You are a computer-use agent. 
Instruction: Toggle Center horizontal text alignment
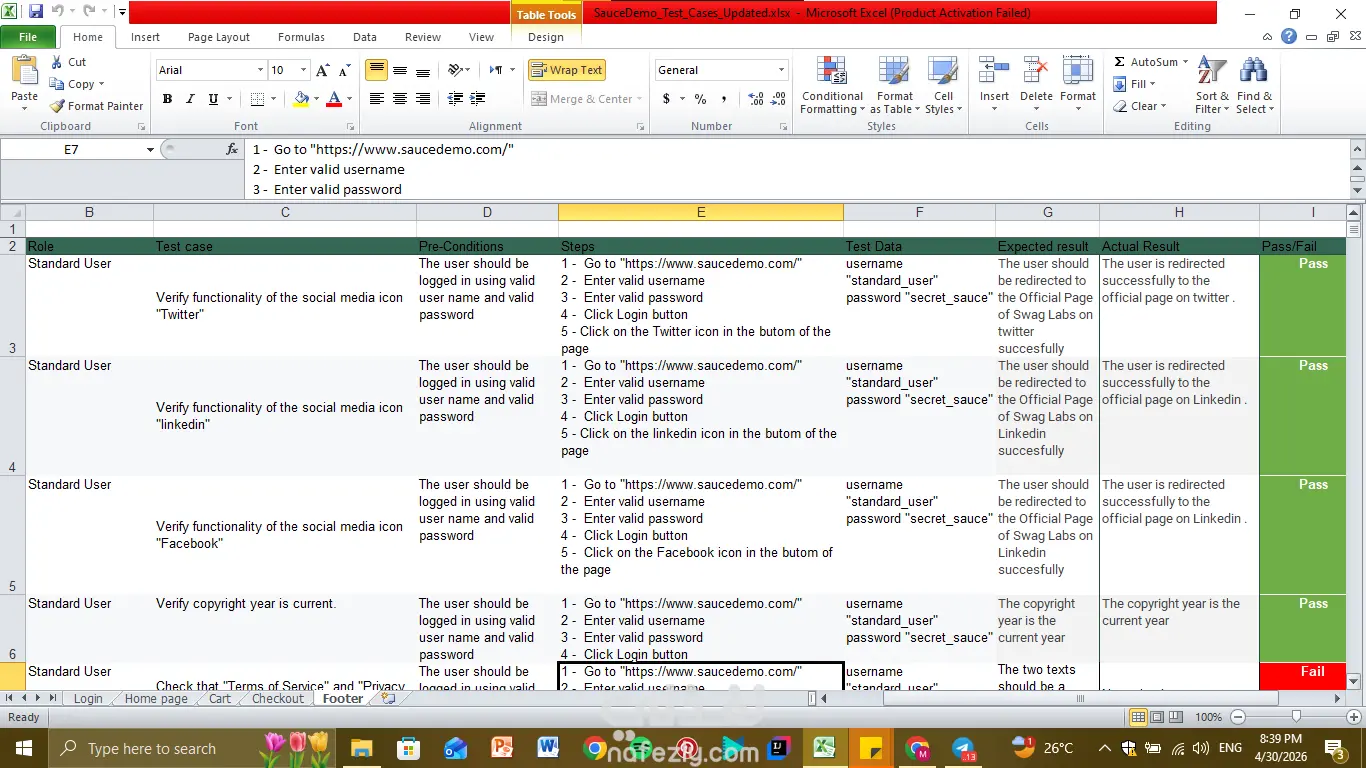400,99
